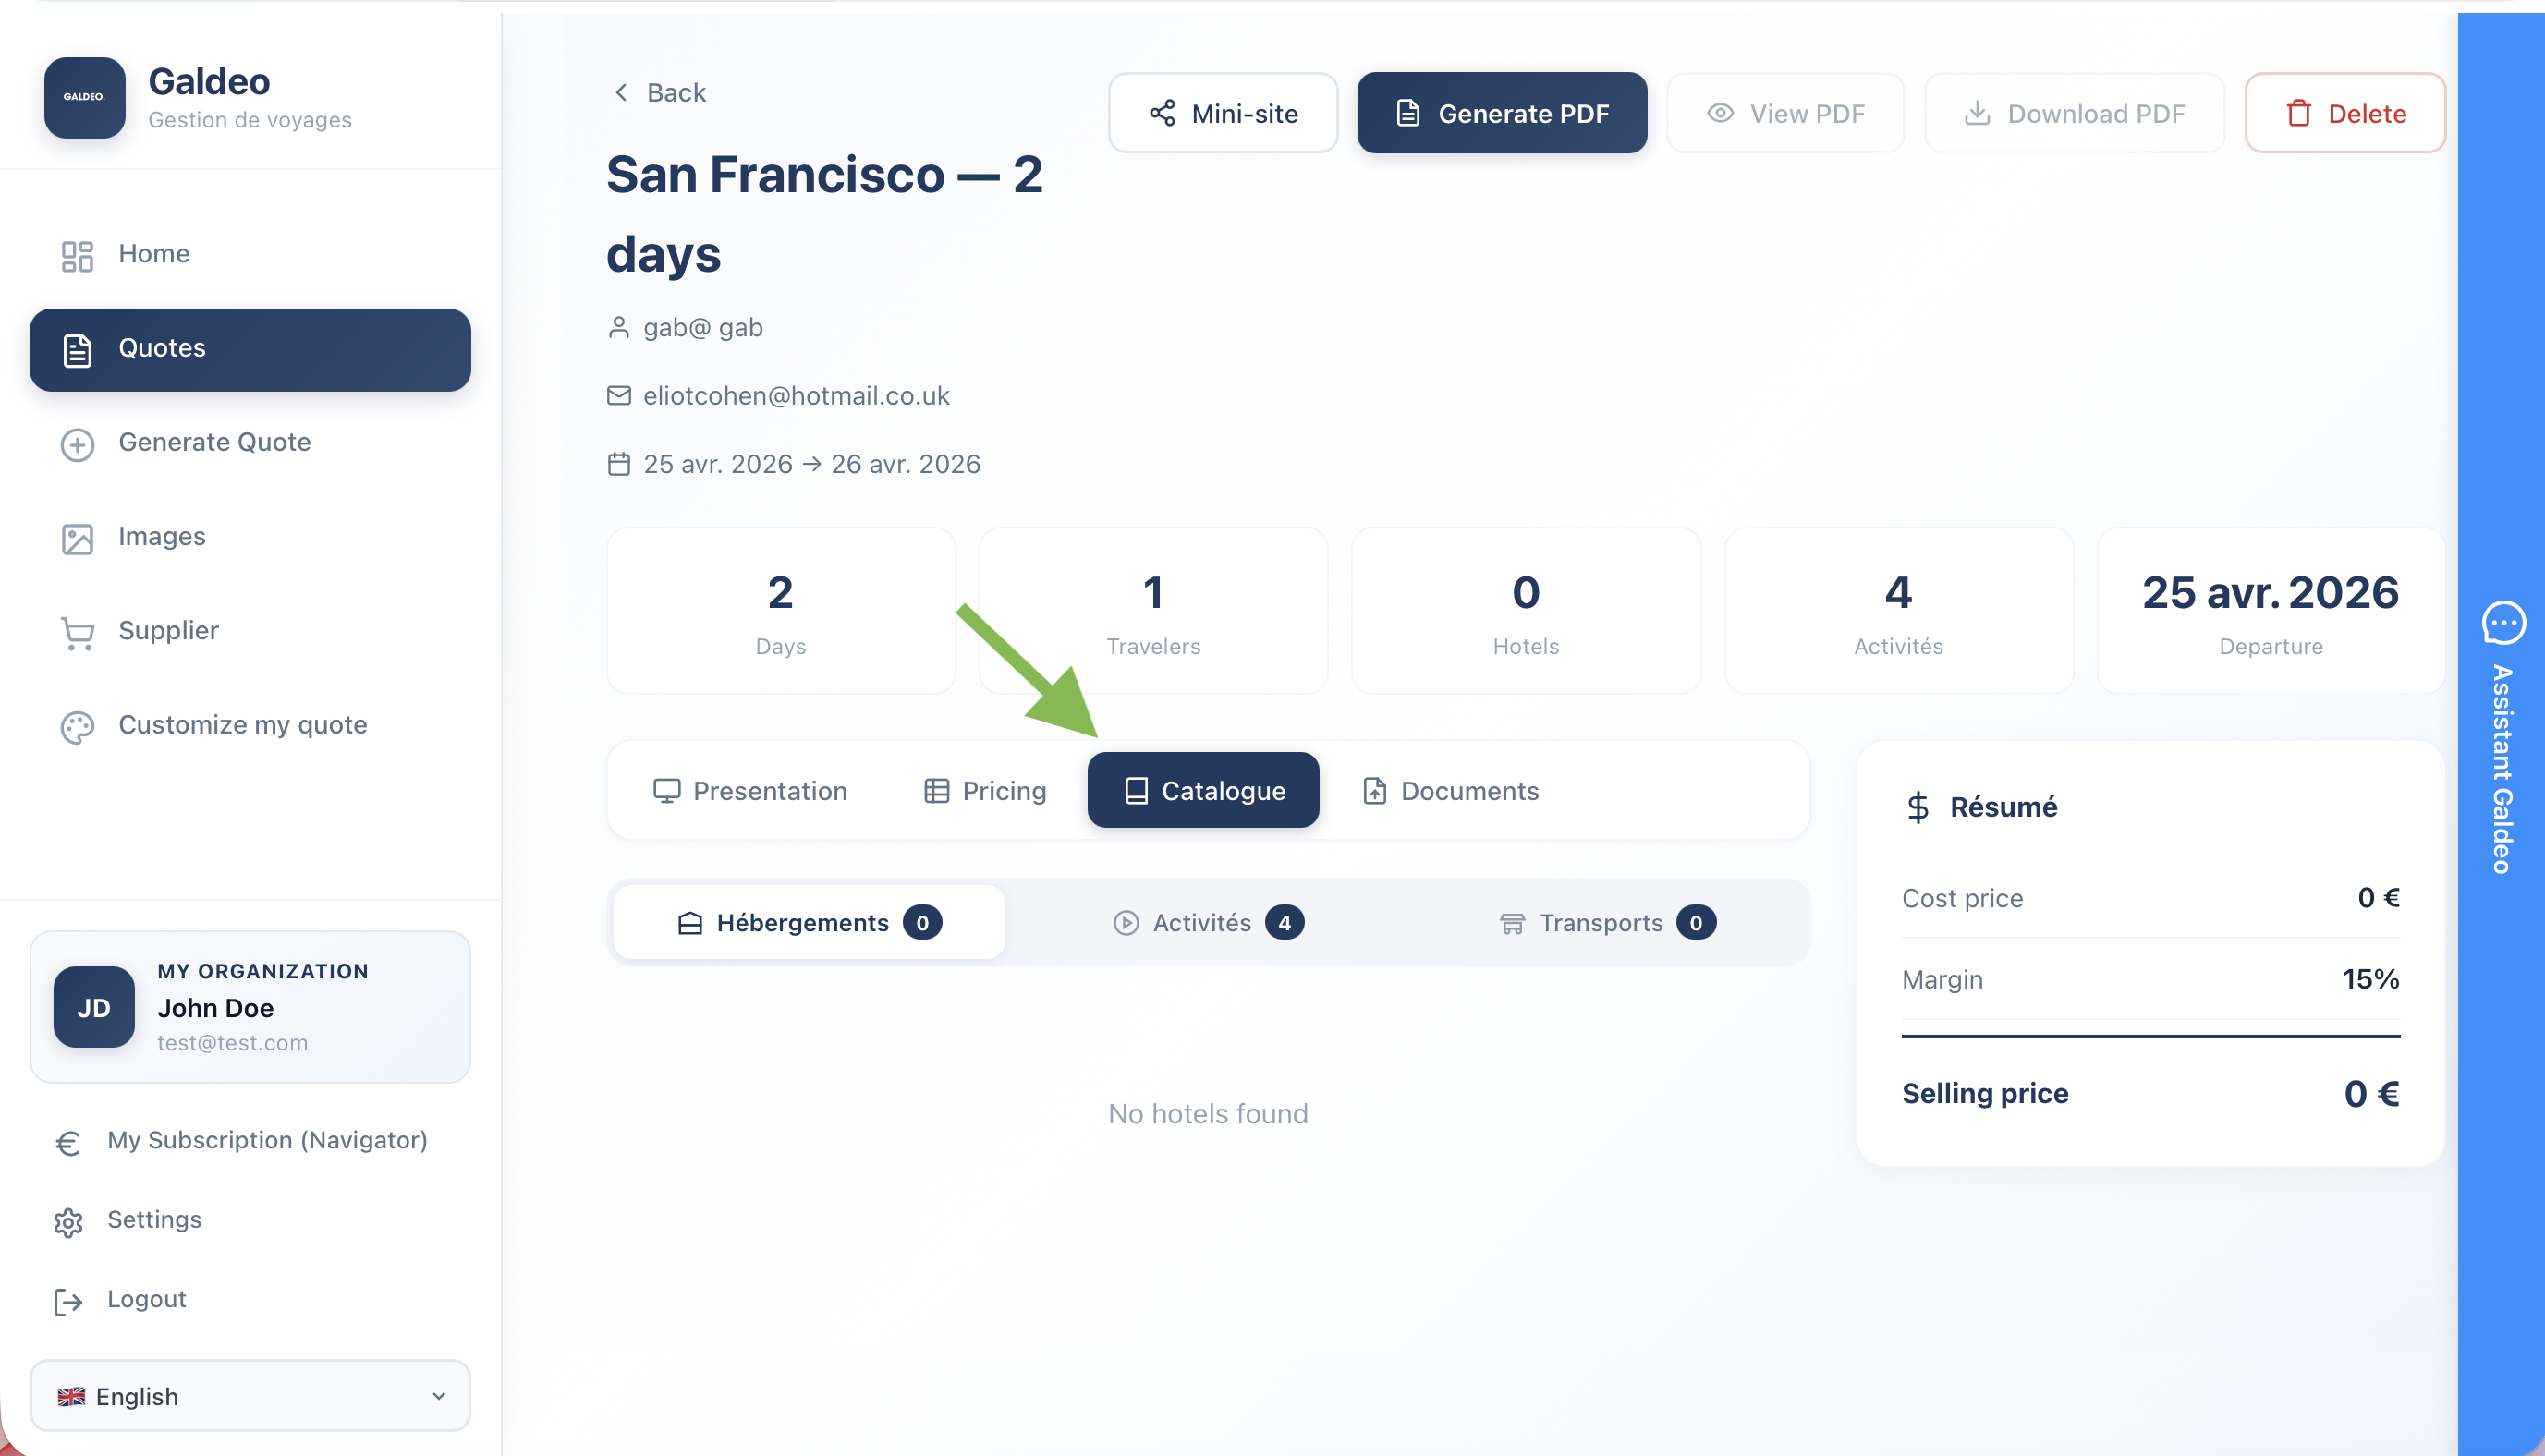The height and width of the screenshot is (1456, 2545).
Task: Switch to the Transports sub-tab
Action: point(1607,922)
